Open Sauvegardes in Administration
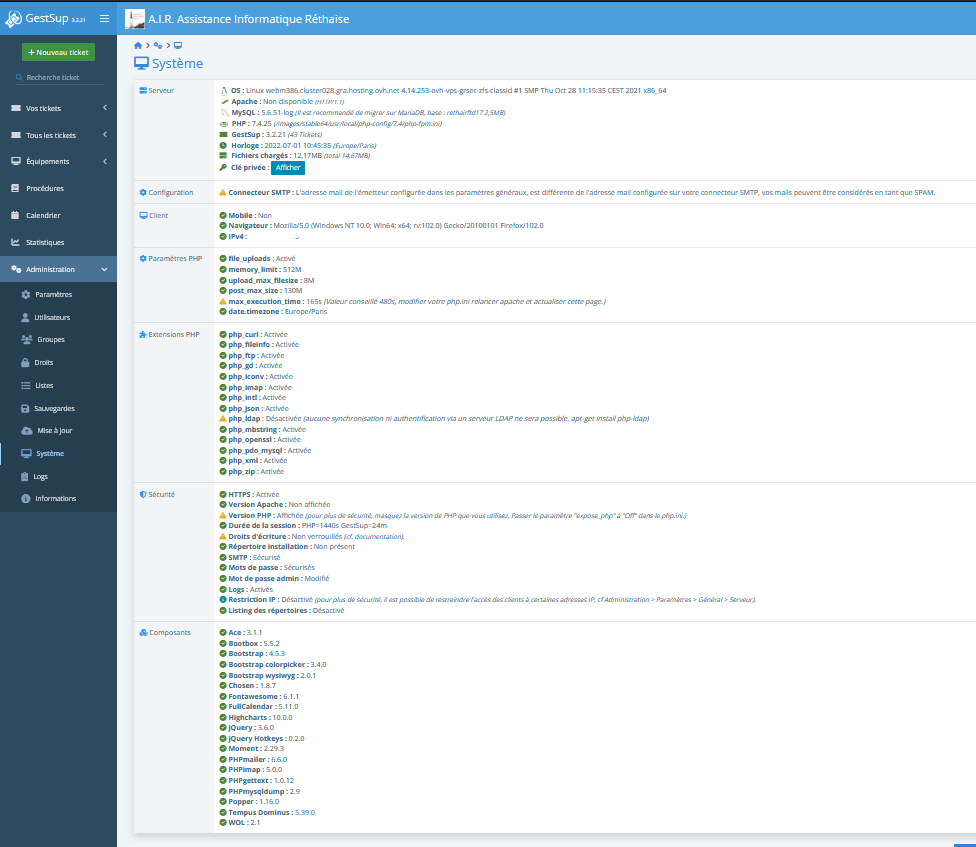Viewport: 976px width, 847px height. 54,408
